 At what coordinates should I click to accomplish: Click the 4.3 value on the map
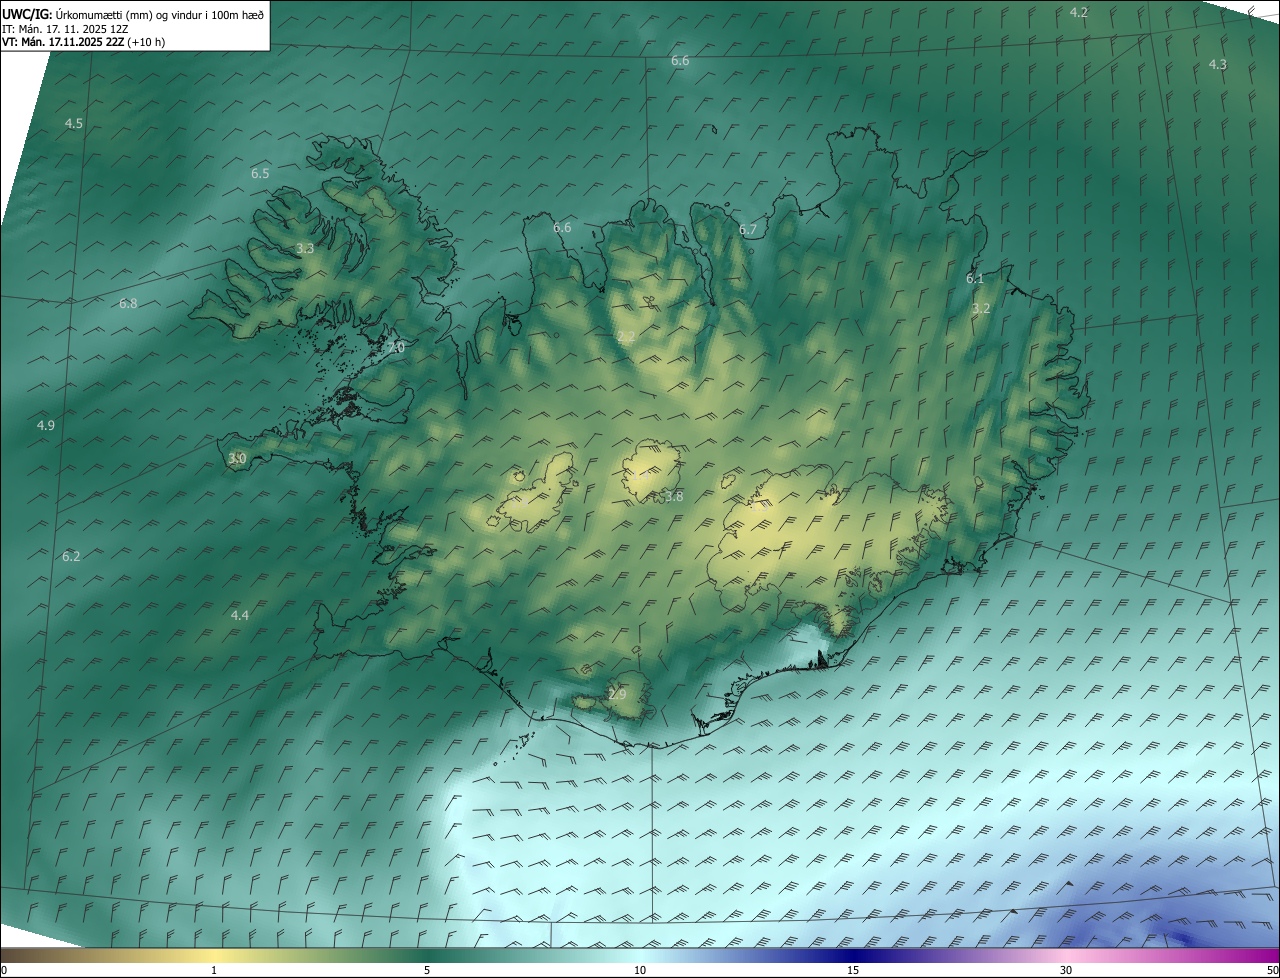[x=1217, y=64]
